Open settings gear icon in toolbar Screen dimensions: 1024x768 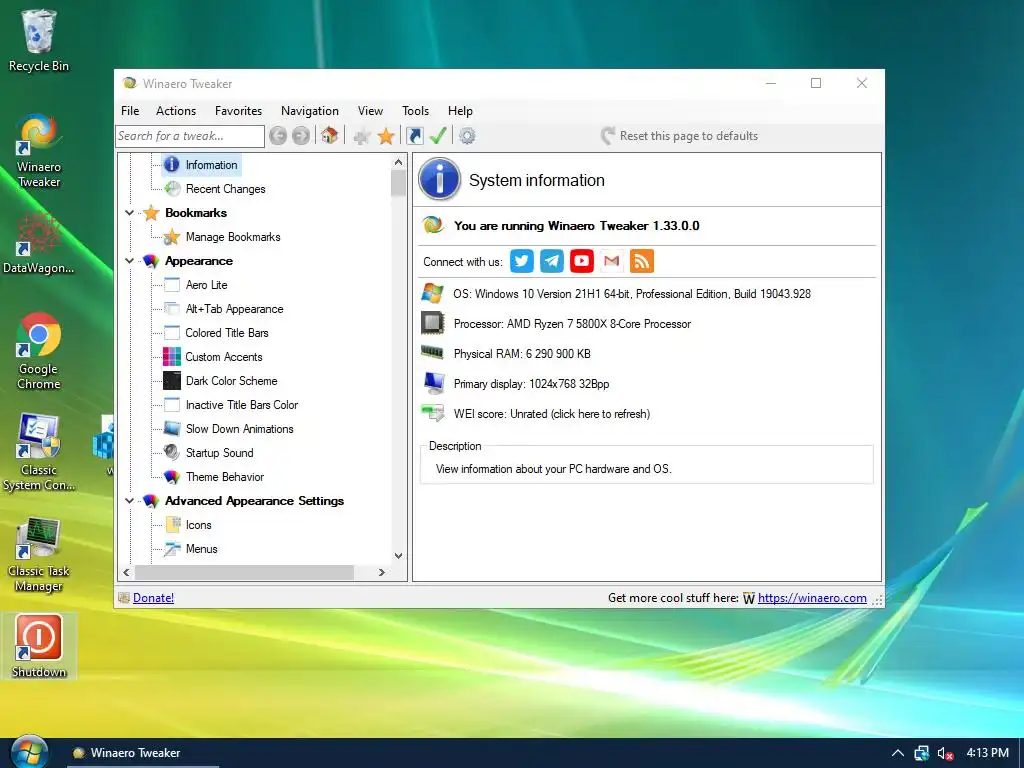(467, 136)
